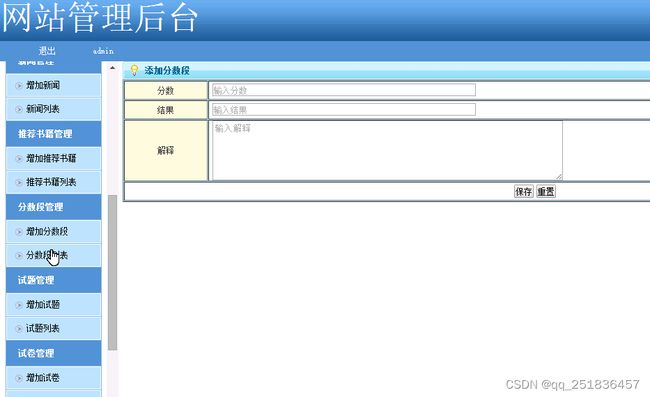Click the textarea resize handle
Image resolution: width=650 pixels, height=397 pixels.
pyautogui.click(x=559, y=177)
